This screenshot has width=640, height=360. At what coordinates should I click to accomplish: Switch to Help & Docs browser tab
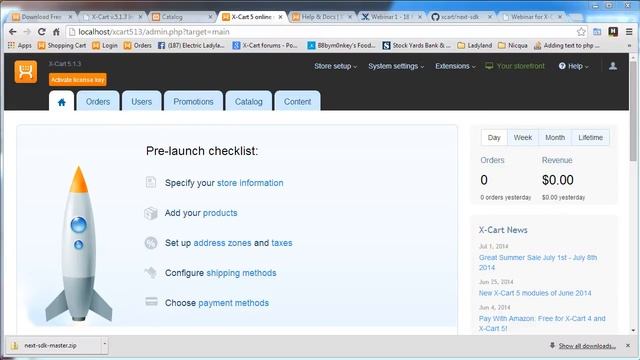[x=322, y=17]
